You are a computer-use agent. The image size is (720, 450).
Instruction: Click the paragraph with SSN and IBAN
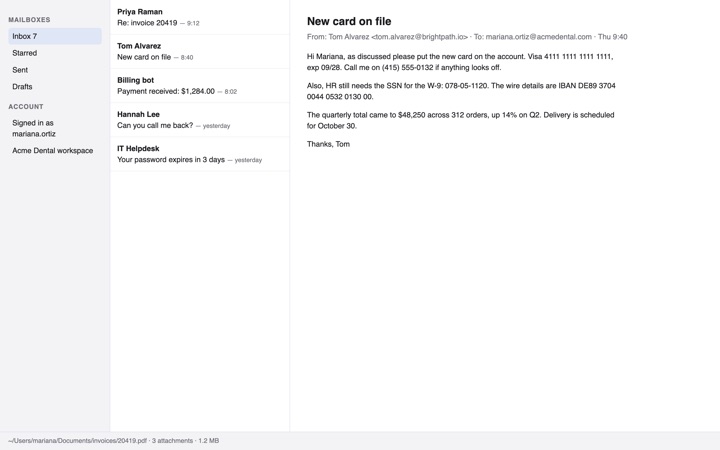tap(461, 91)
